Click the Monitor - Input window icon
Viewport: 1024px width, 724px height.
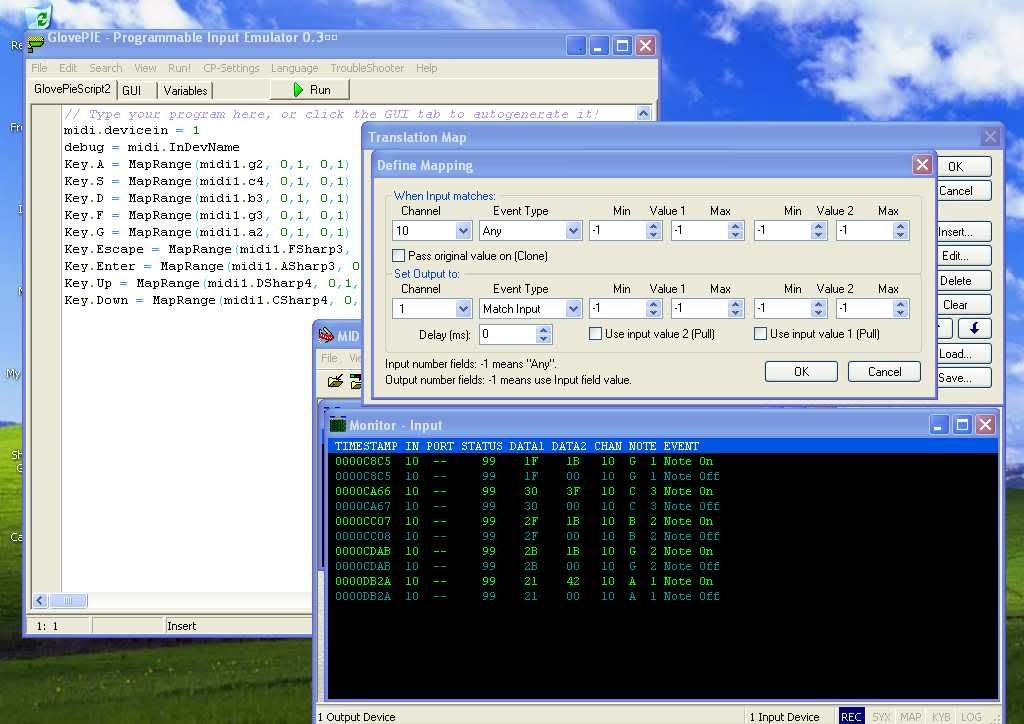tap(338, 425)
